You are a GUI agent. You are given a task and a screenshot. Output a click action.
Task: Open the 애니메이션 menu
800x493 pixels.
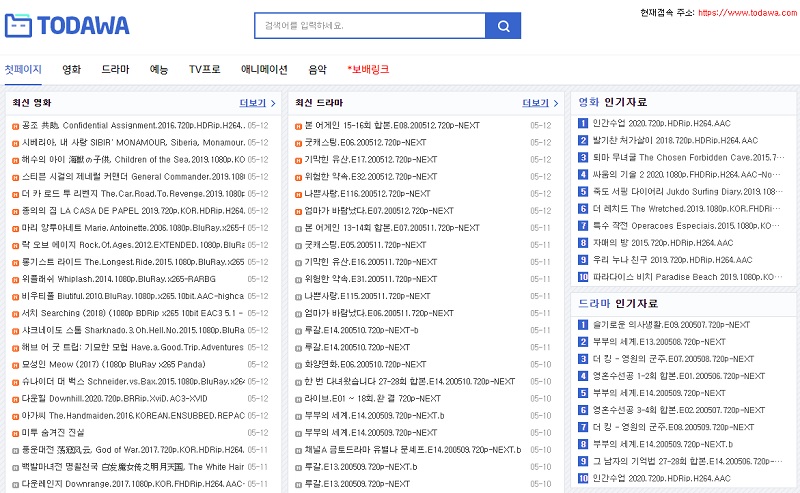pyautogui.click(x=264, y=69)
